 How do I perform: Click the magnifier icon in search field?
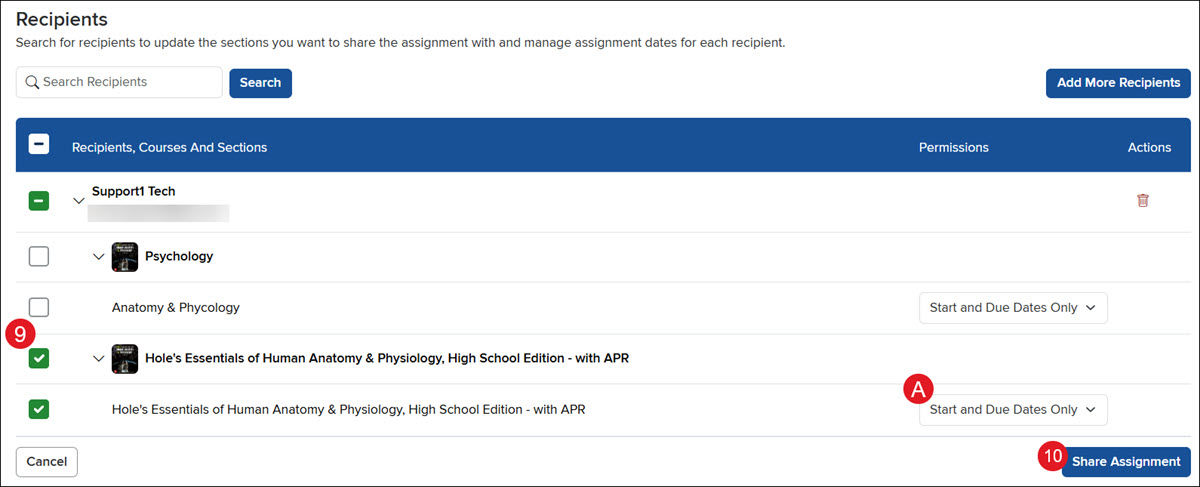click(x=32, y=82)
